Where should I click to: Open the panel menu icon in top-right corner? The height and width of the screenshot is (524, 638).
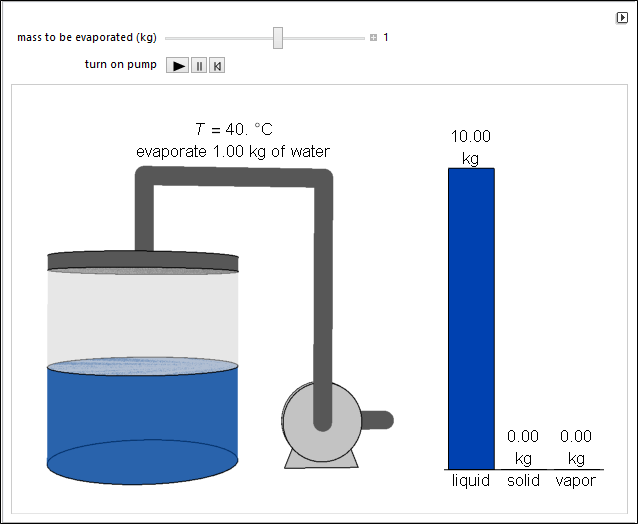[621, 18]
